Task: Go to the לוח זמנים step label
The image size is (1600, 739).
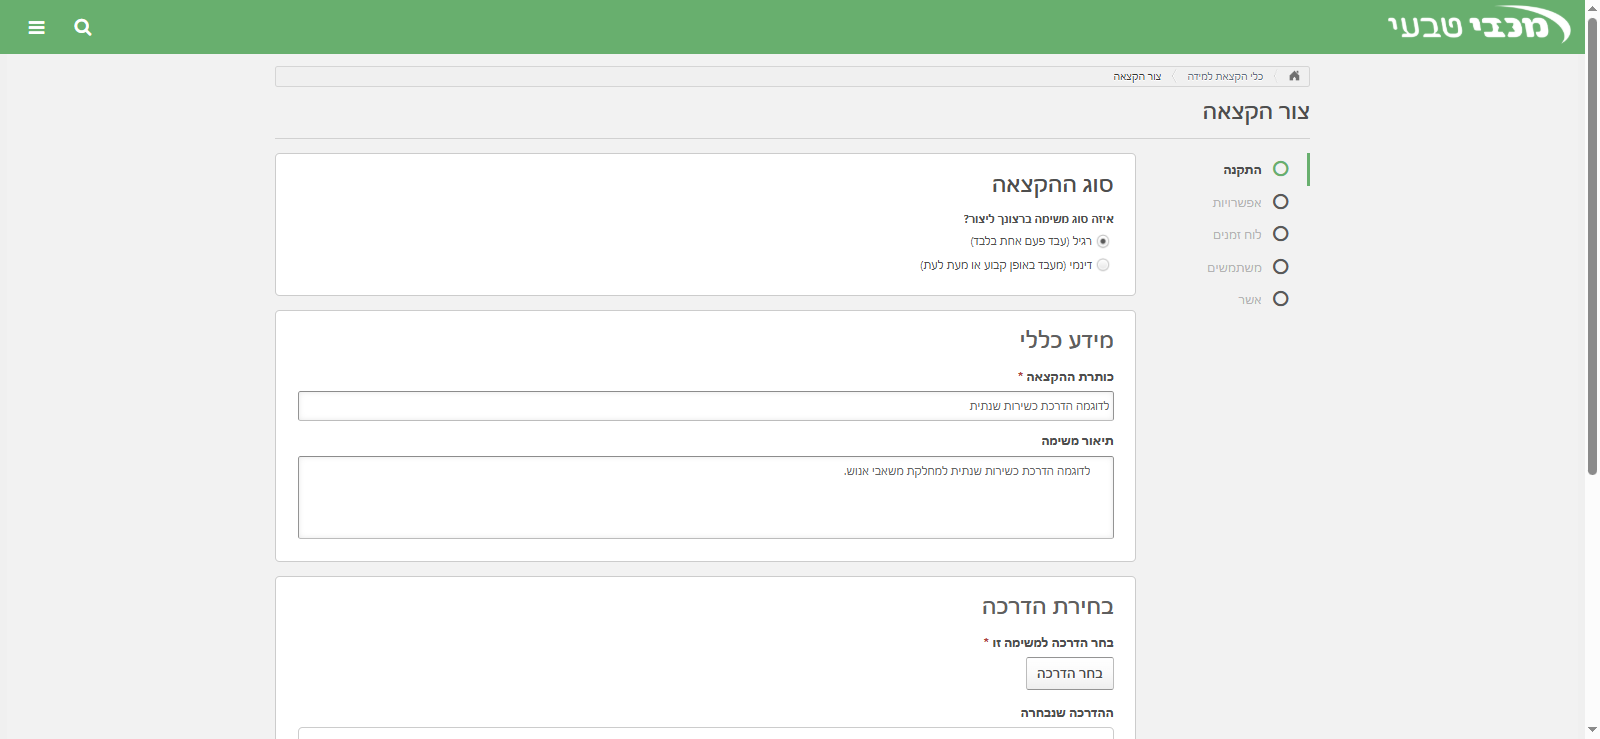Action: (1237, 235)
